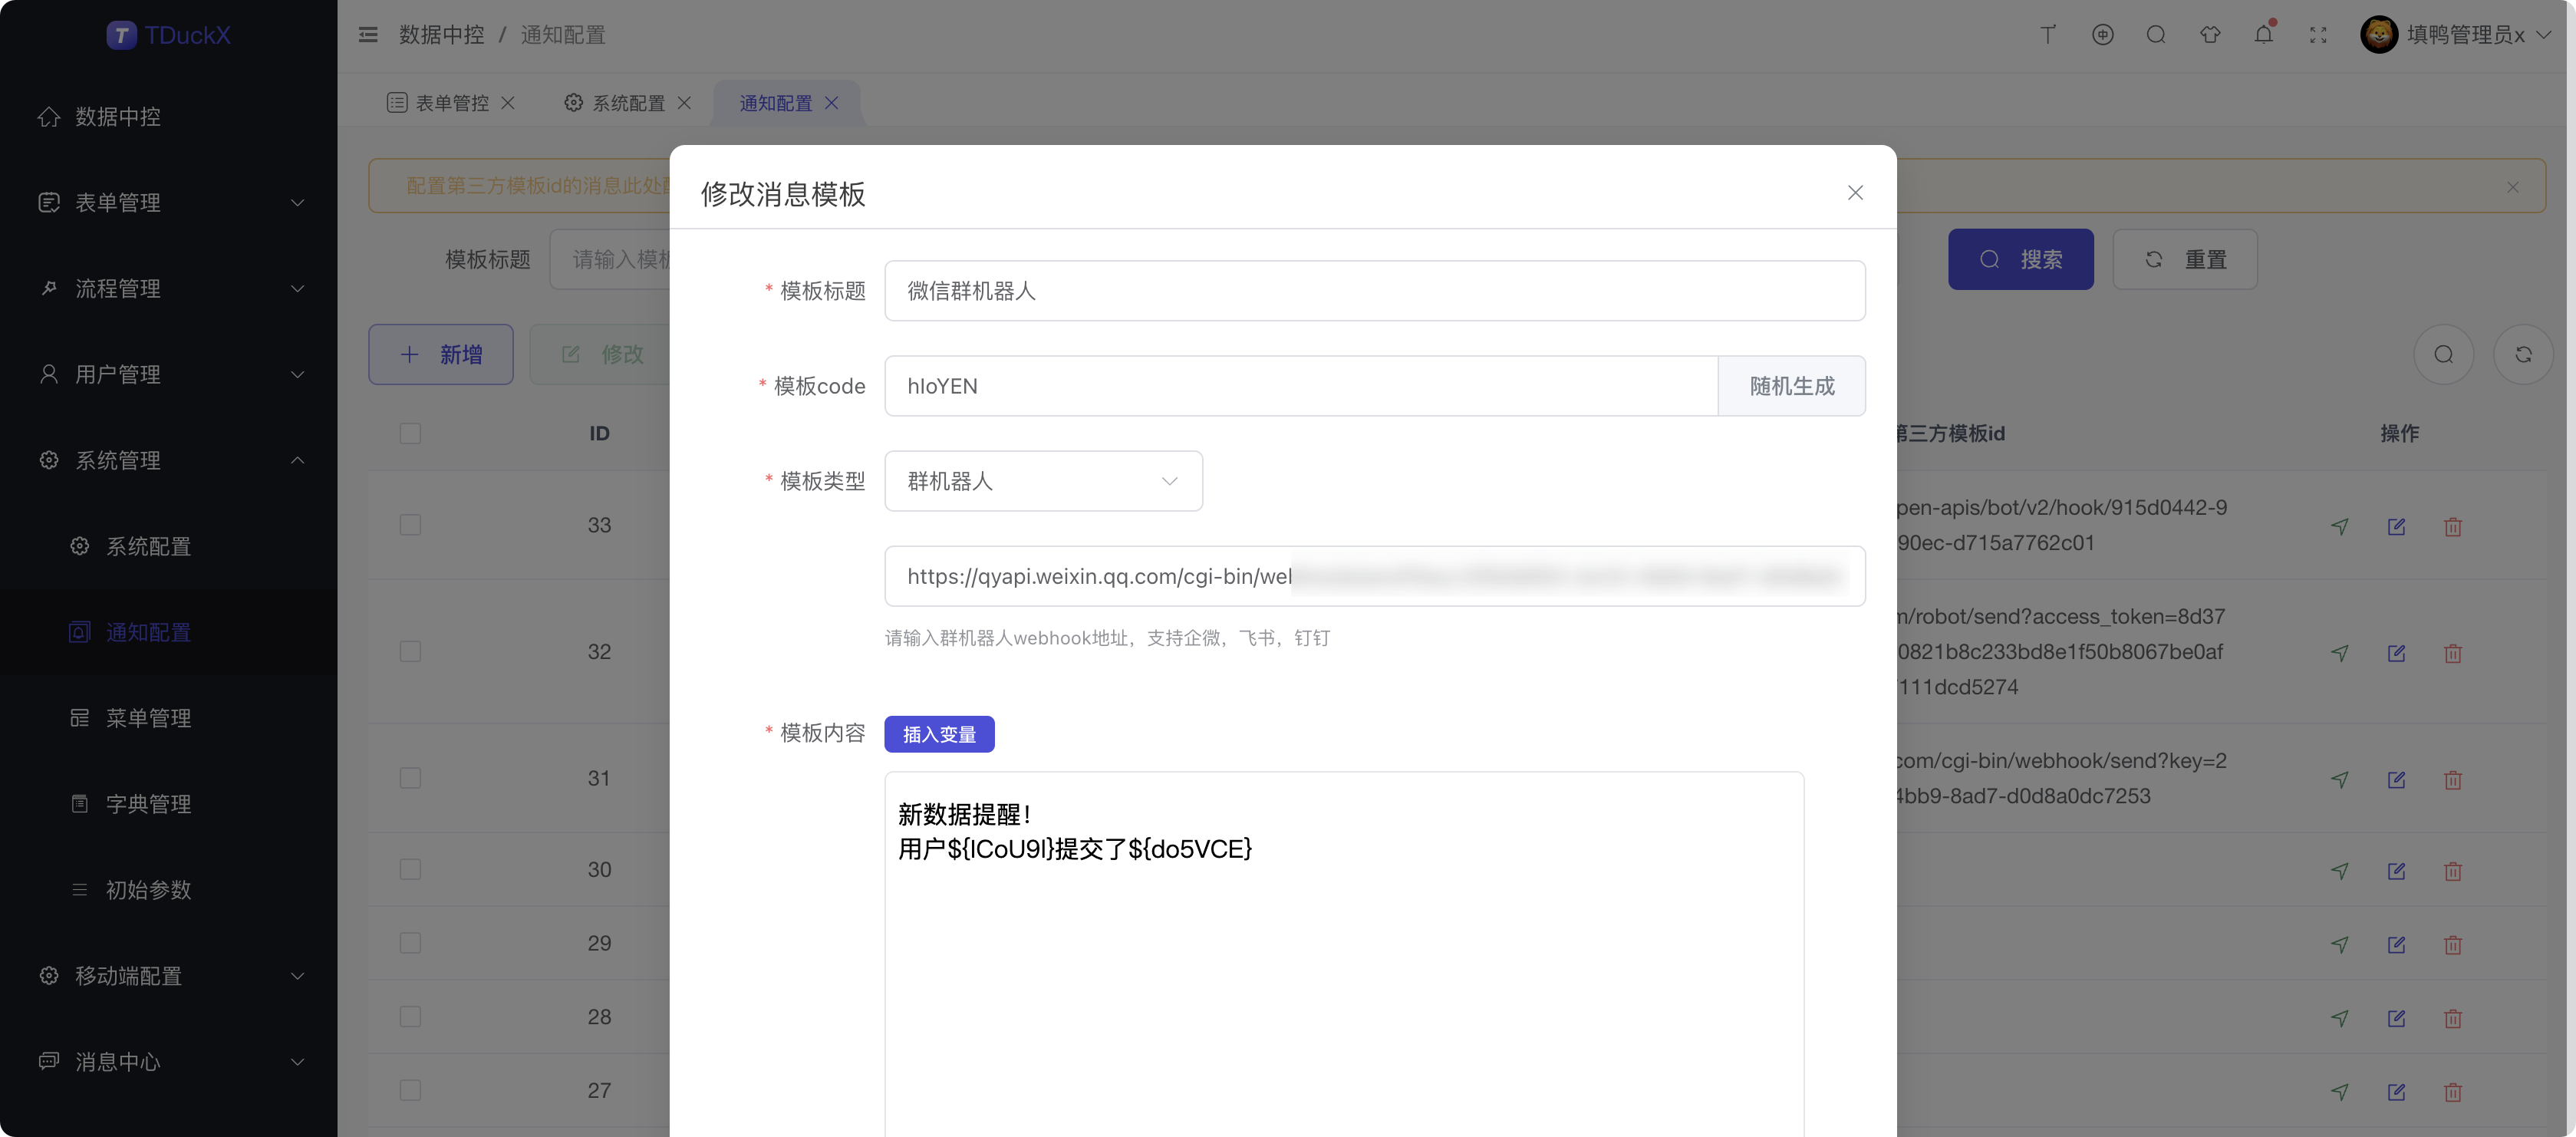Image resolution: width=2576 pixels, height=1137 pixels.
Task: Expand 表单管理 sidebar menu
Action: coord(168,202)
